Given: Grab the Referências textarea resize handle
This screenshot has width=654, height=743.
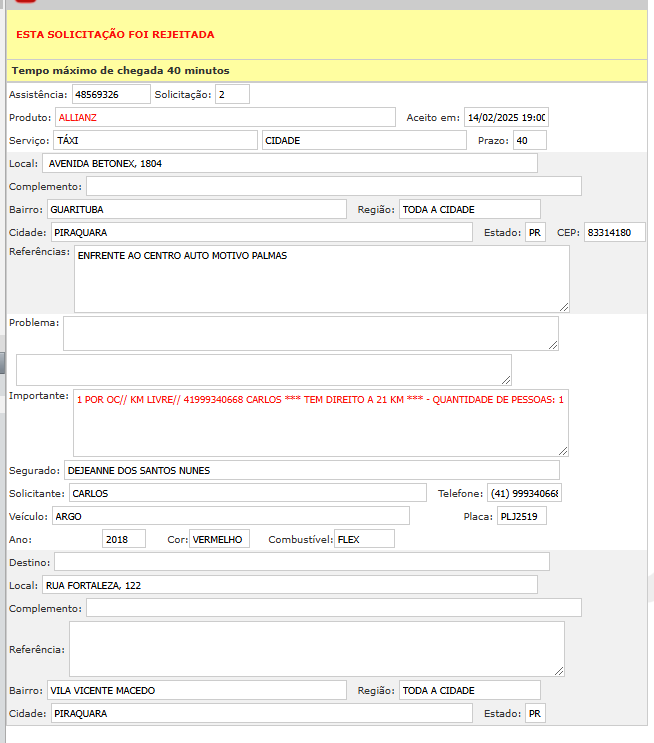Looking at the screenshot, I should pos(564,307).
